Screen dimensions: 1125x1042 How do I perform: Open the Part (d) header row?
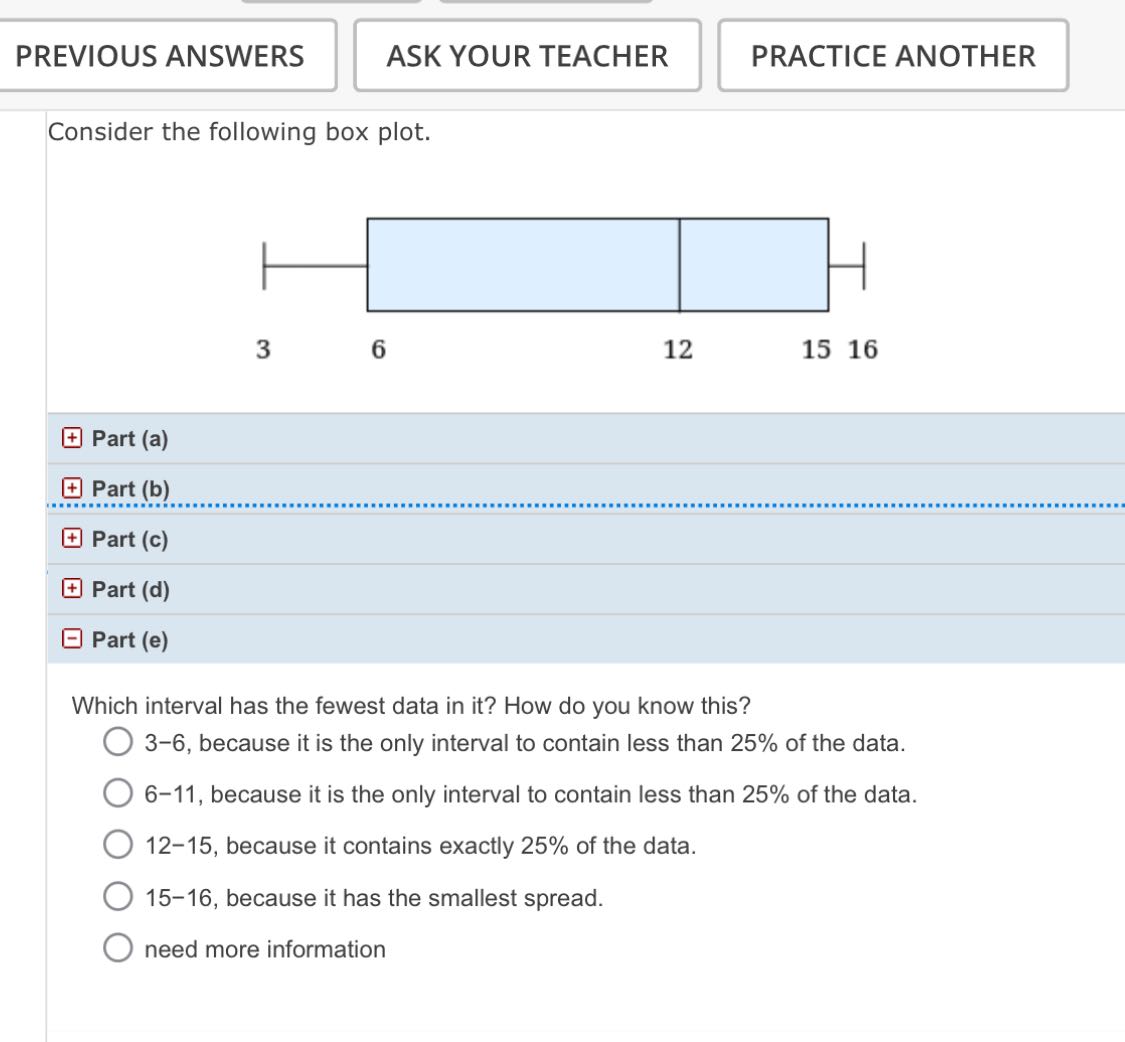128,589
